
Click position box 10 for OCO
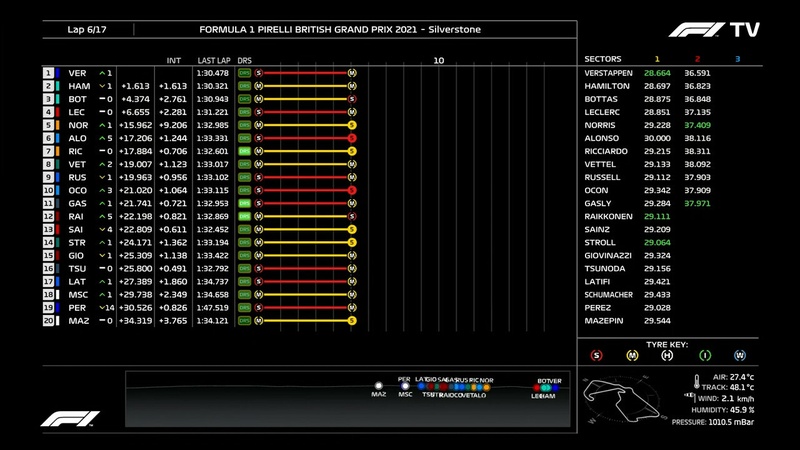(x=48, y=190)
